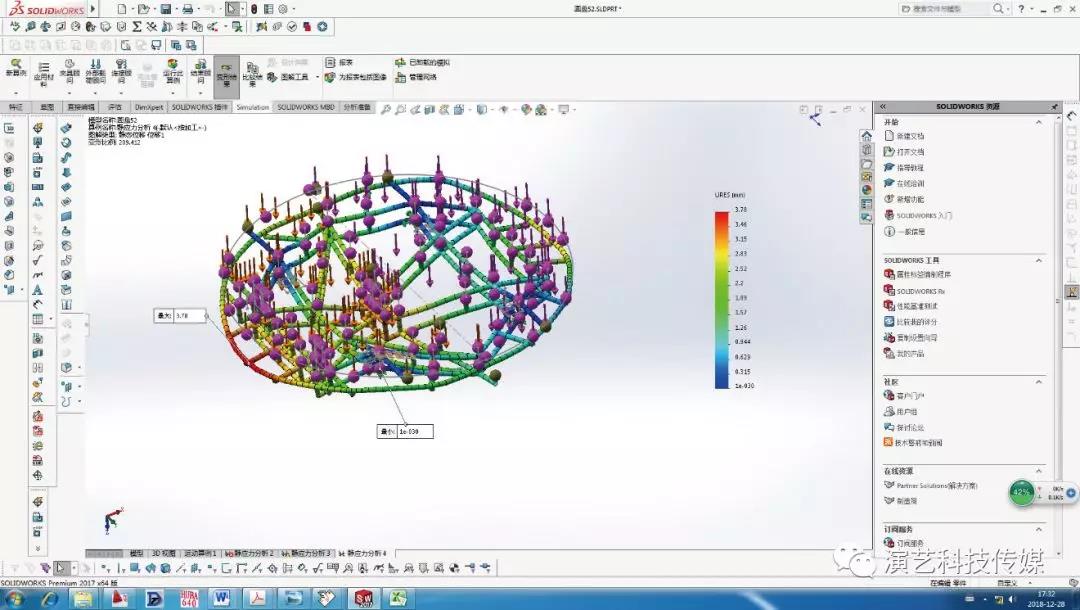Screen dimensions: 1080x610
Task: Click the Fixtures Advisor icon
Action: pos(70,72)
